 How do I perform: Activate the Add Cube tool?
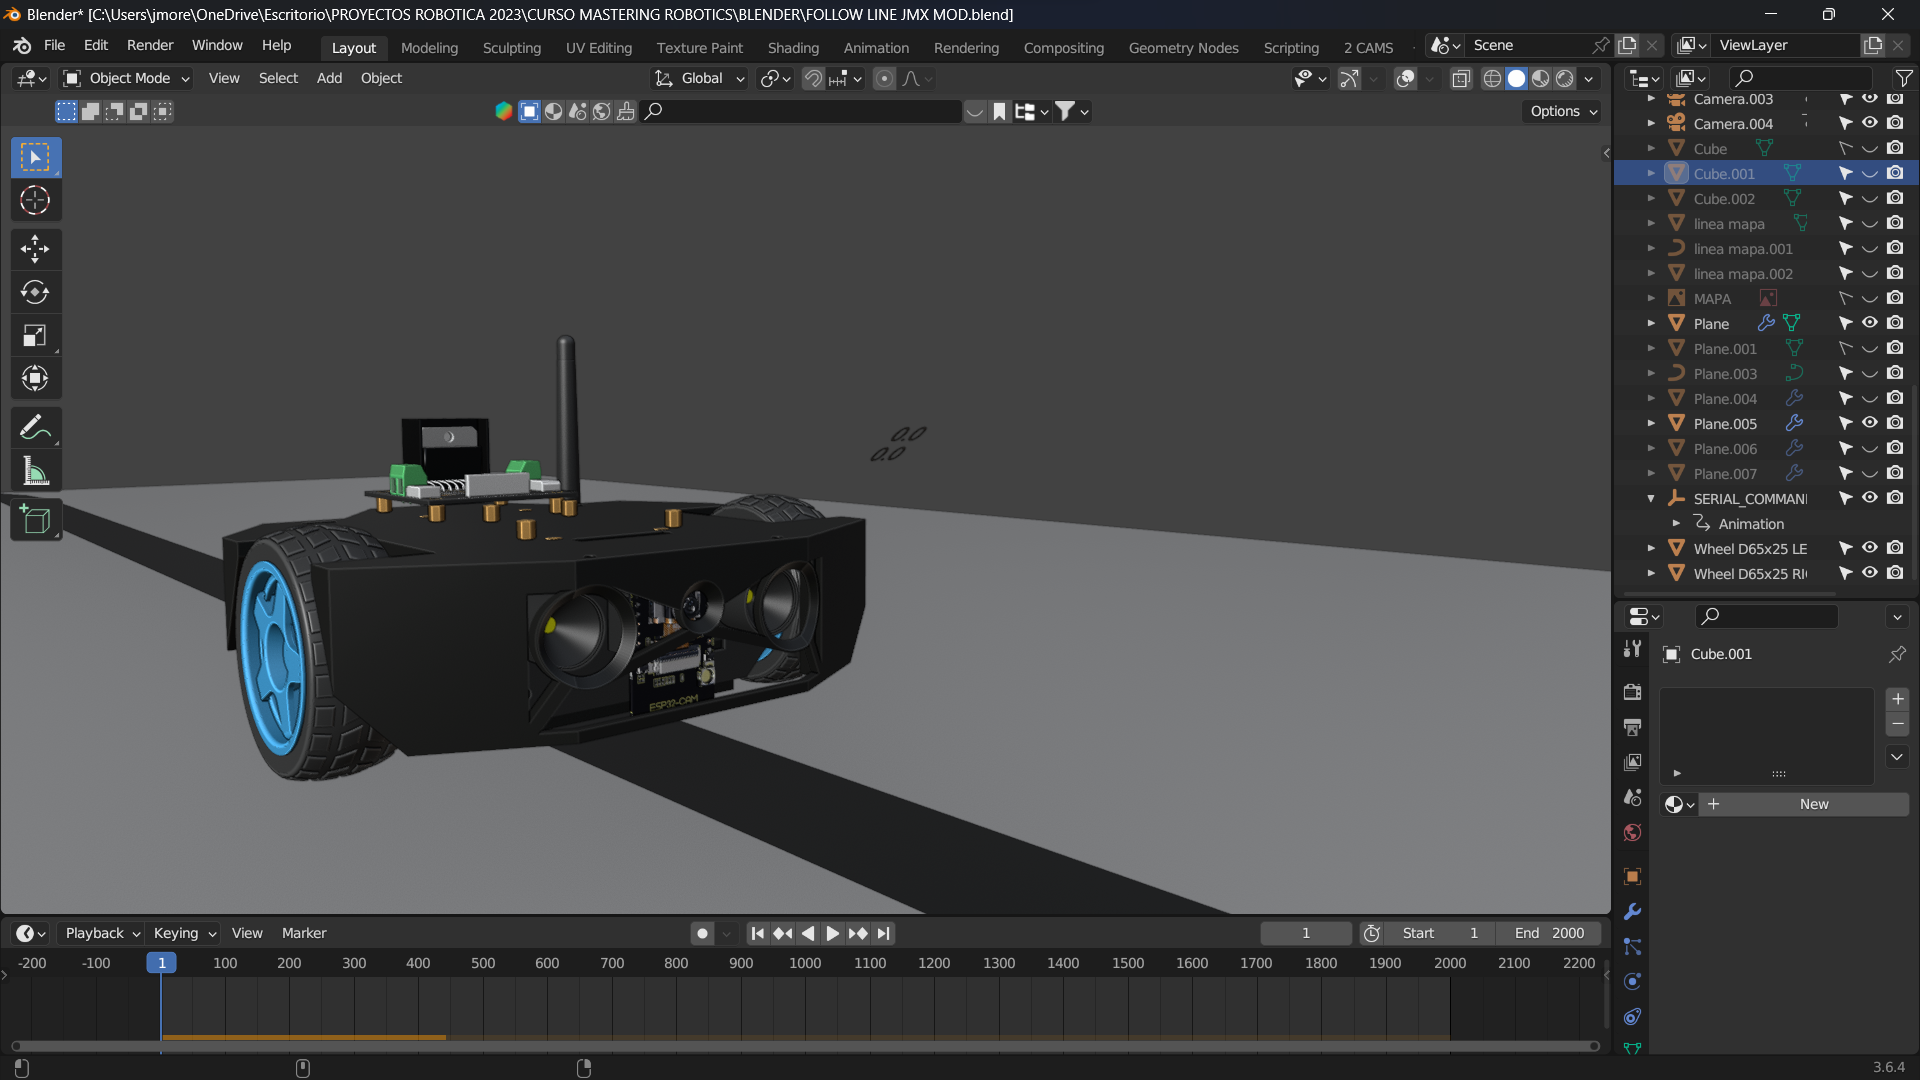click(x=35, y=520)
